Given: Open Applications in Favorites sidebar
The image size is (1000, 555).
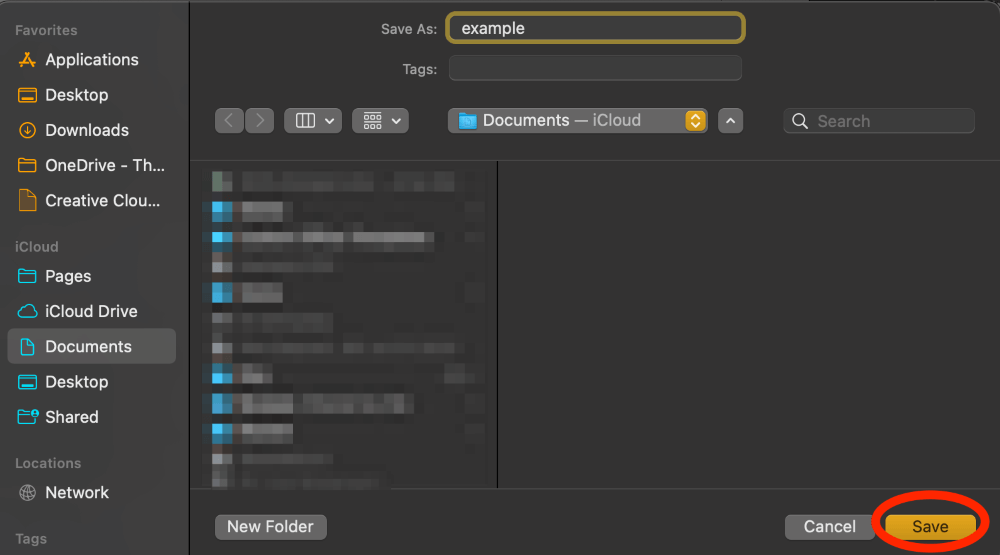Looking at the screenshot, I should click(91, 60).
